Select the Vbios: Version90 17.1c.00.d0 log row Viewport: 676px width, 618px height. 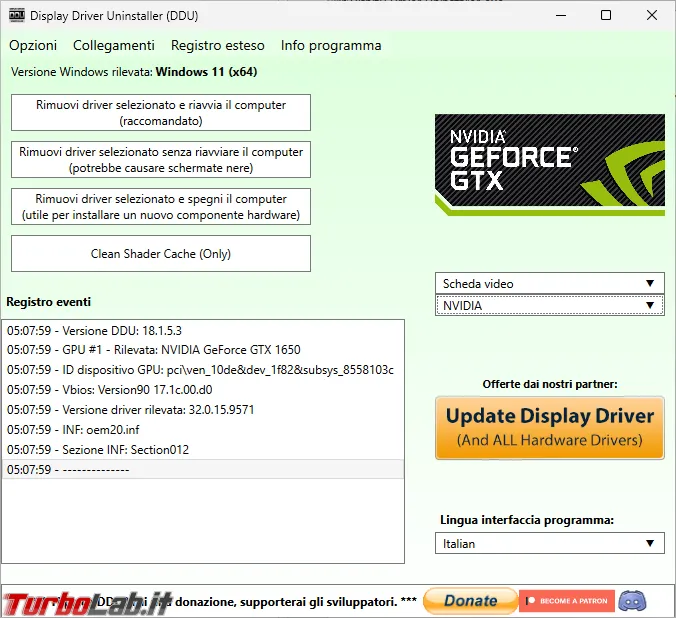pyautogui.click(x=203, y=389)
